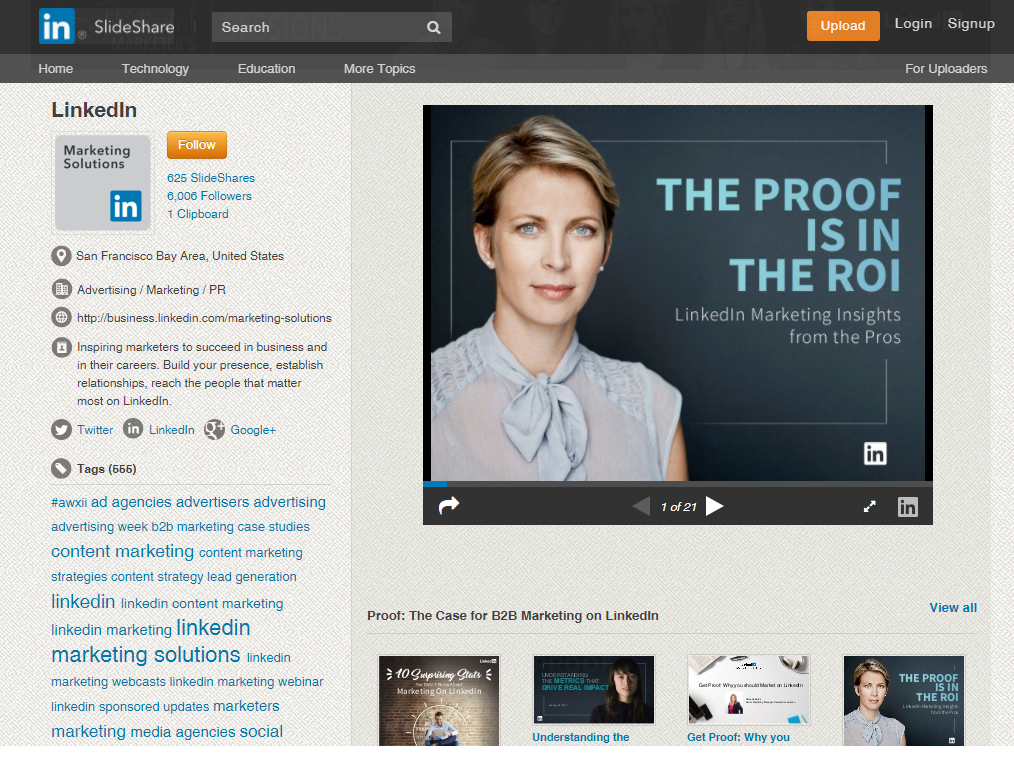Open 1 Clipboard link
Image resolution: width=1014 pixels, height=776 pixels.
198,214
